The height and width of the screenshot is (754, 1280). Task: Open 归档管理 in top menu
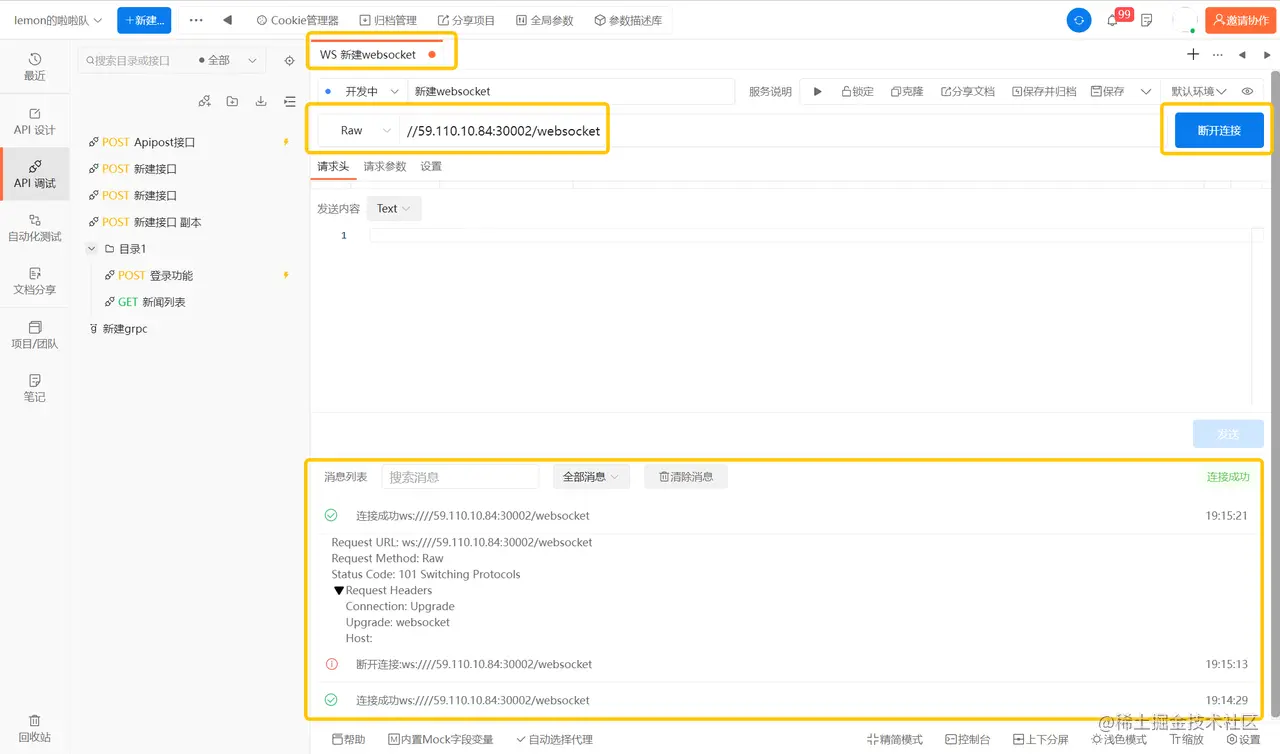tap(388, 20)
